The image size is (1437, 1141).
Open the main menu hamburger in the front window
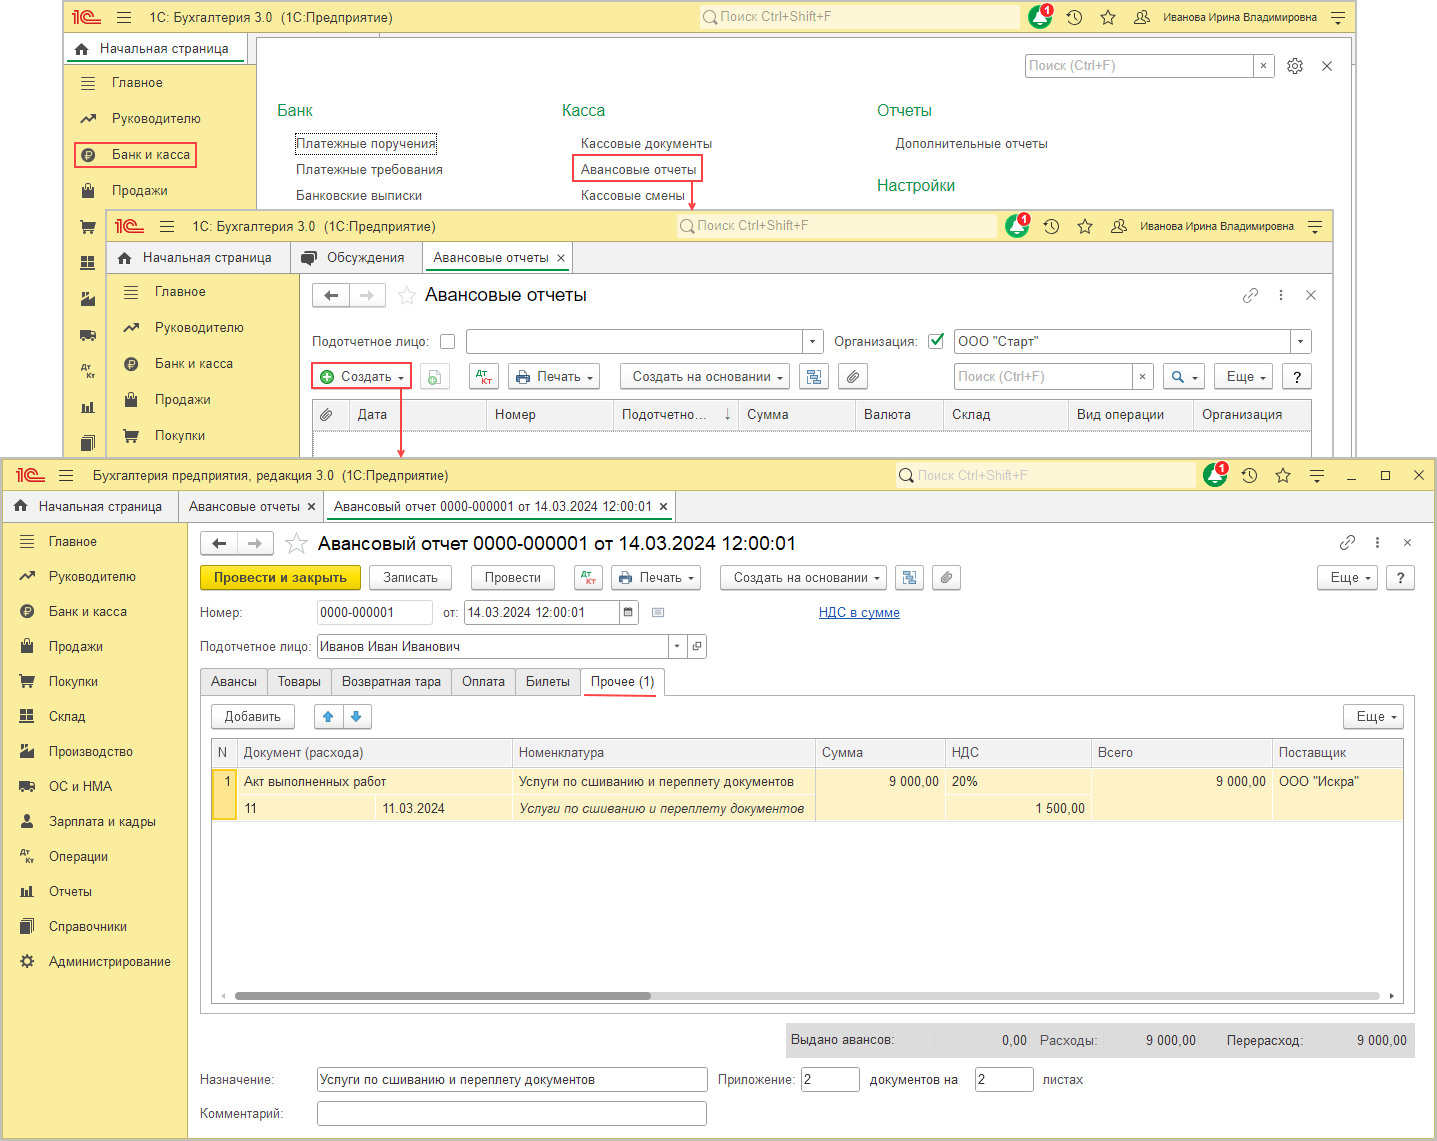coord(66,475)
